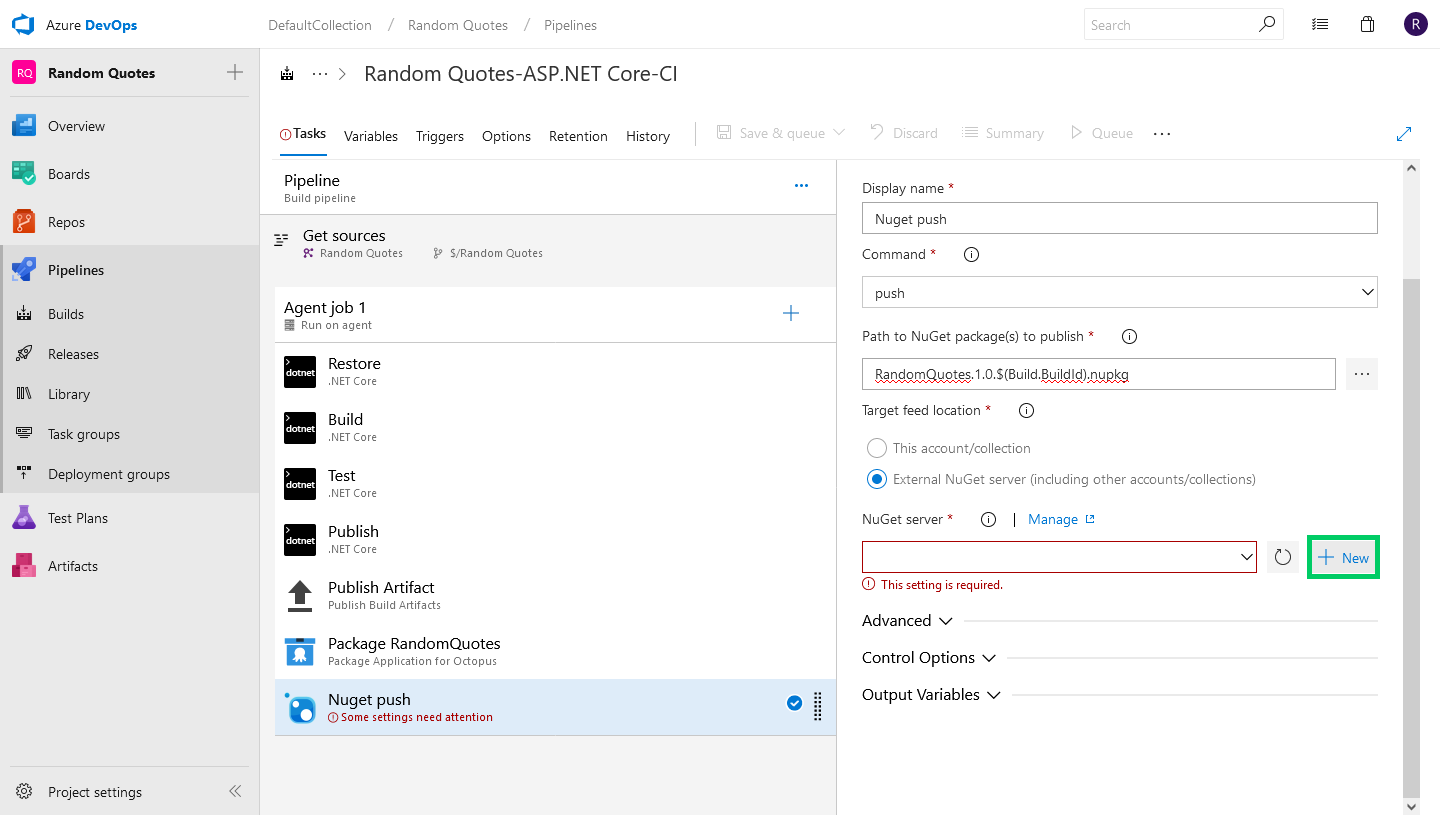Click the plus icon beside Random Quotes
The width and height of the screenshot is (1440, 815).
235,72
